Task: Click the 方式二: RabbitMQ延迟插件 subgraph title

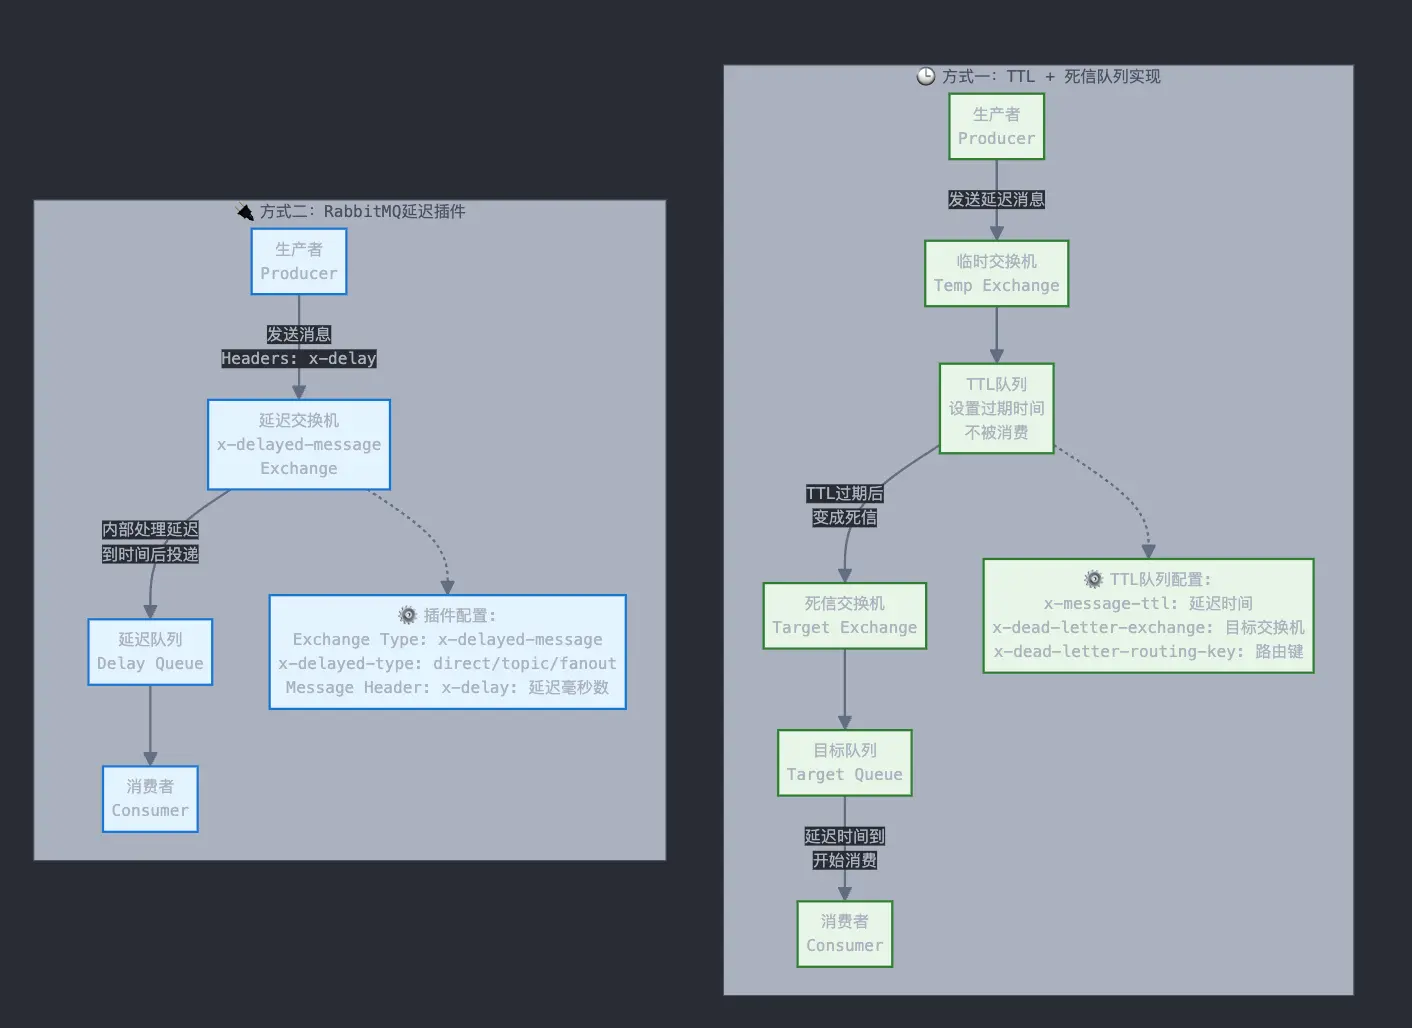Action: click(362, 211)
